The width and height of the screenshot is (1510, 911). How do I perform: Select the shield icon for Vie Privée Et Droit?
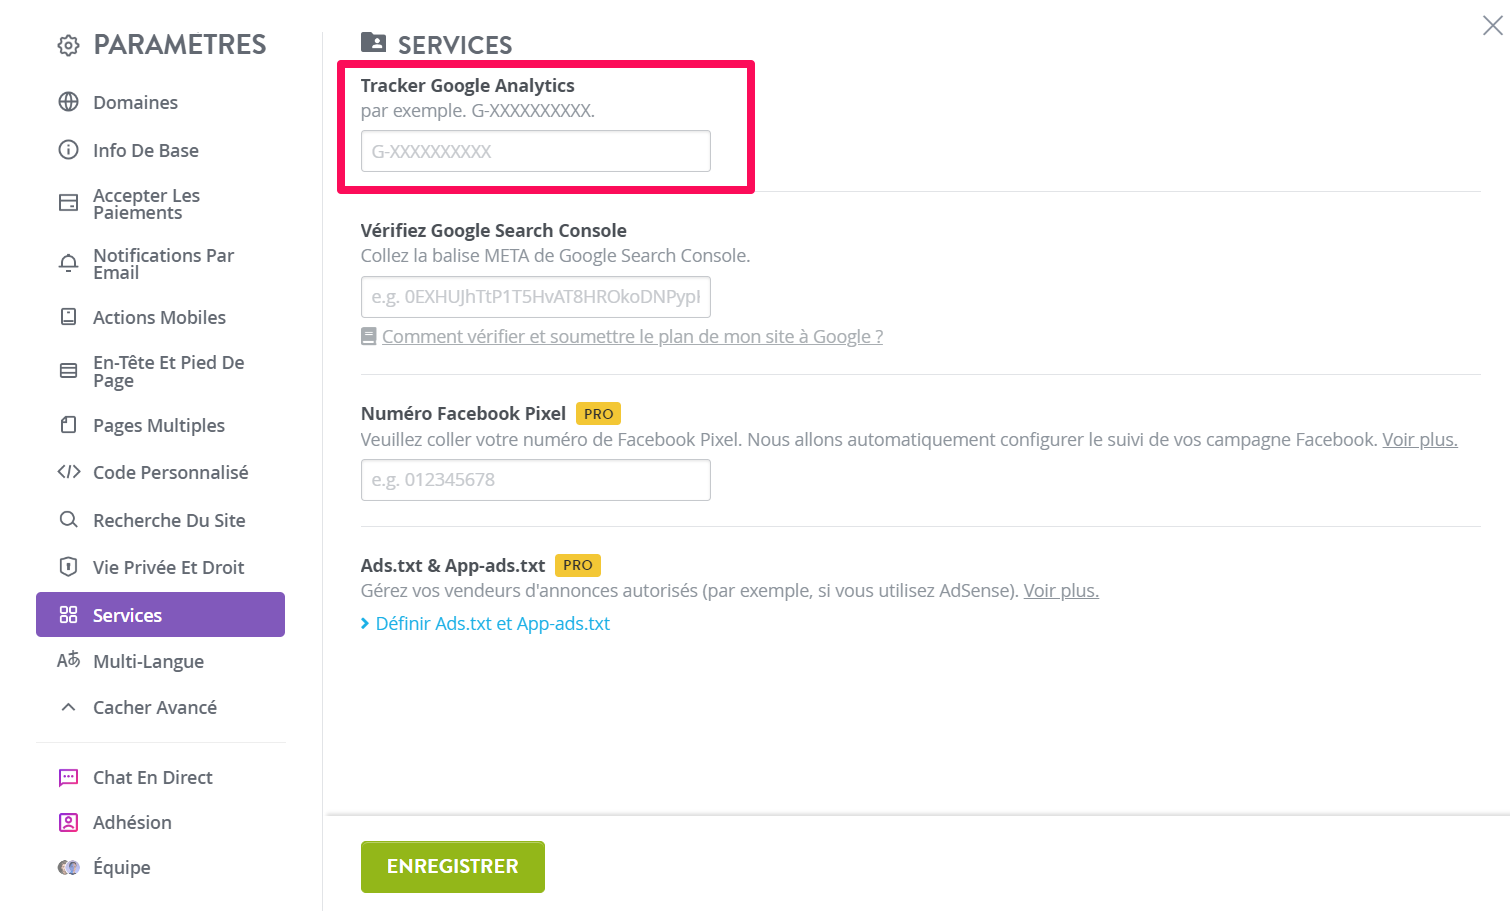pyautogui.click(x=68, y=567)
